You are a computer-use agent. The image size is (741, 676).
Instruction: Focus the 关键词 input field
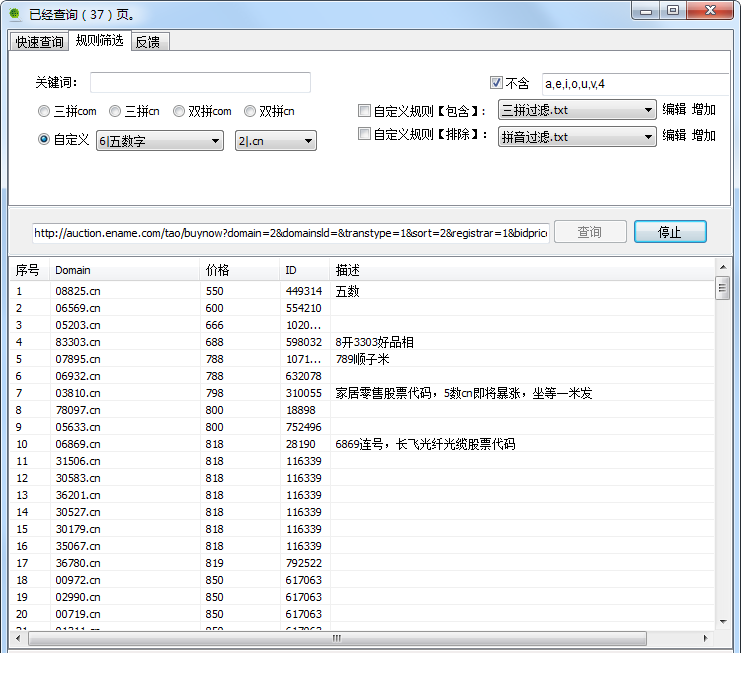[200, 83]
